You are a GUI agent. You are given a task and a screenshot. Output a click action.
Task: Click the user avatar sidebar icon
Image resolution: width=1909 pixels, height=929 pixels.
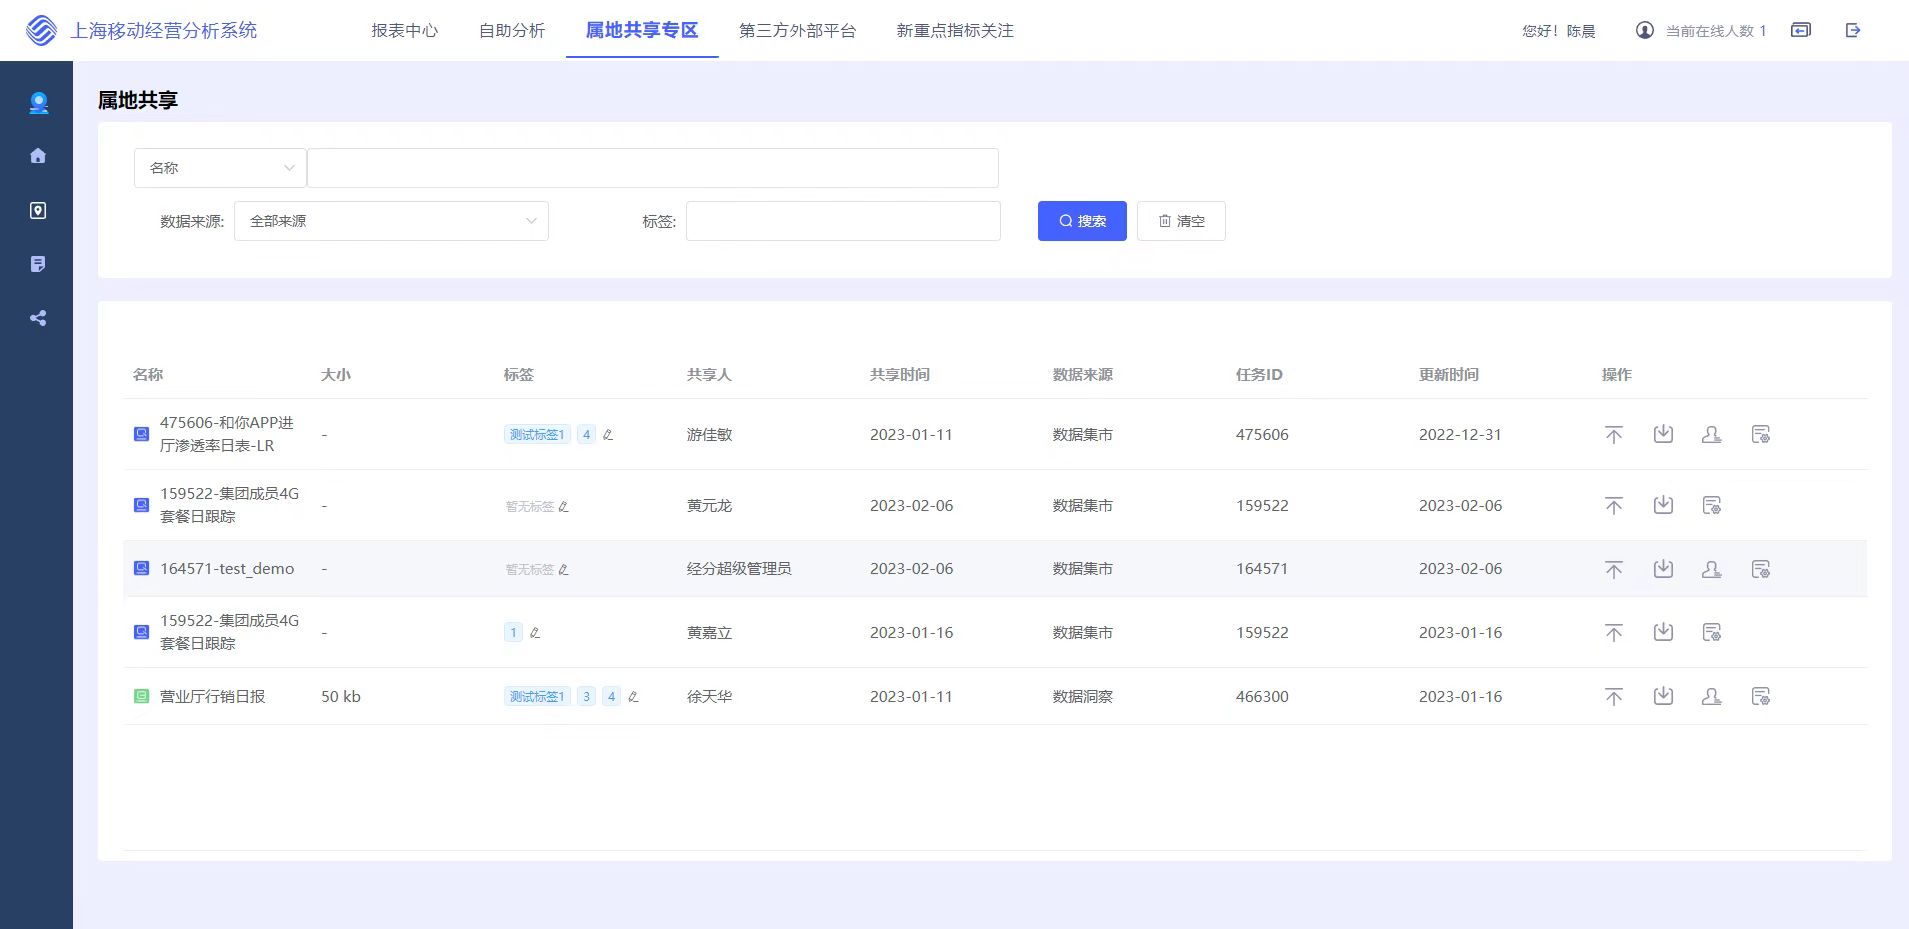(x=38, y=103)
